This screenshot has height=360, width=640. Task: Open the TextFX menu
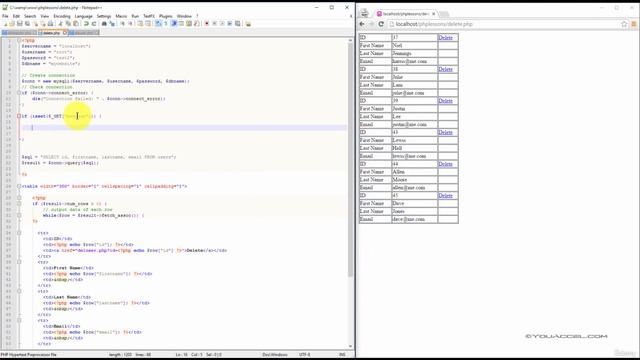[149, 16]
